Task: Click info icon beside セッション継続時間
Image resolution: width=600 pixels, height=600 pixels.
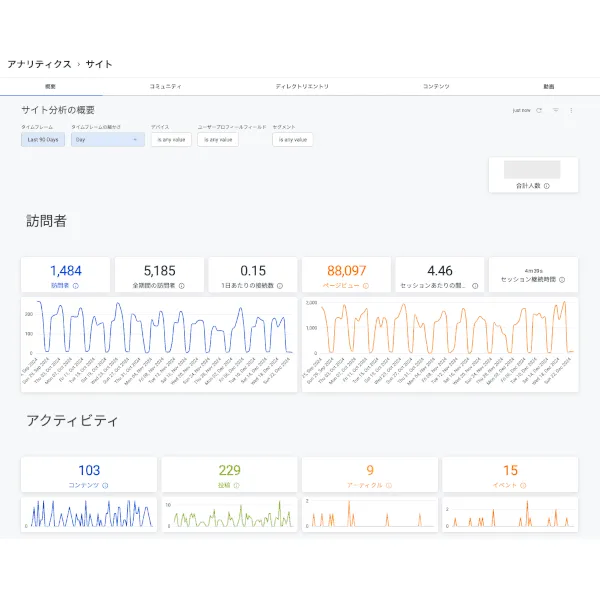Action: (562, 280)
